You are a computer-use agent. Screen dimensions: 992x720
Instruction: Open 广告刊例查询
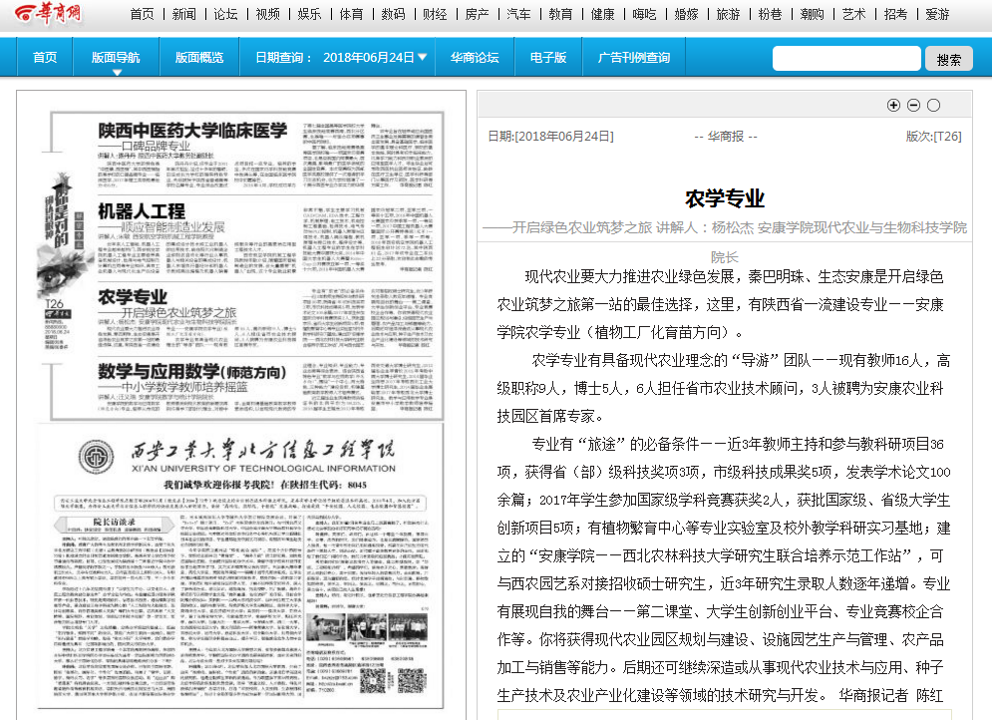point(633,58)
